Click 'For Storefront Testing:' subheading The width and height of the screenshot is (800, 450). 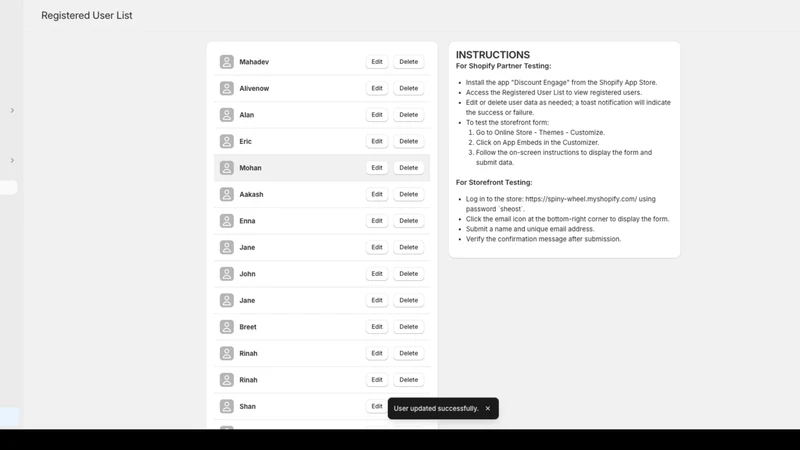coord(494,182)
